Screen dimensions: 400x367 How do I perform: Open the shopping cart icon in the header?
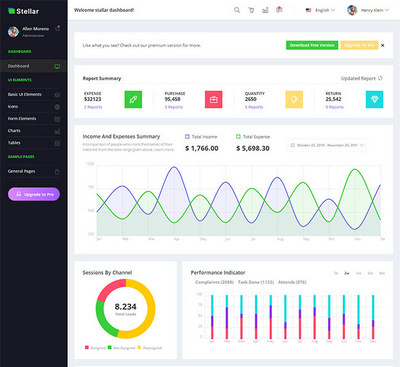point(251,10)
